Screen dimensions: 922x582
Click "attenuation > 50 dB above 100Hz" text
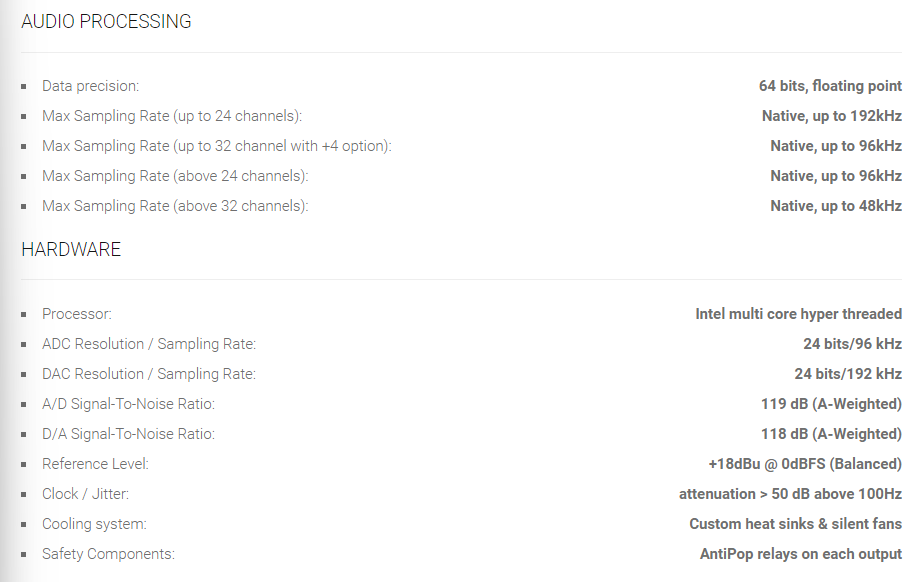(790, 494)
